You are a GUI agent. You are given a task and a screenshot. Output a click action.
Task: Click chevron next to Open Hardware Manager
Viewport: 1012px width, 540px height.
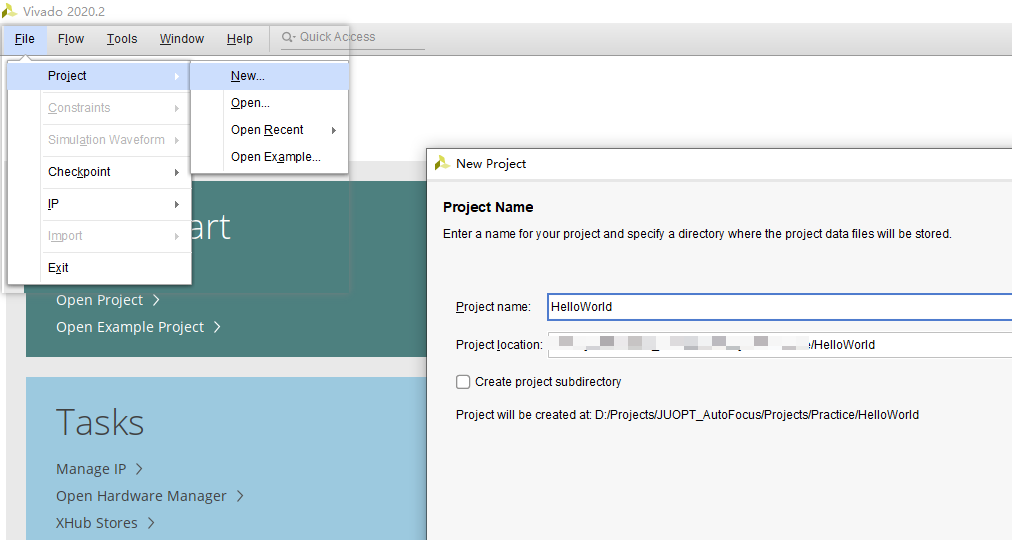pyautogui.click(x=239, y=496)
